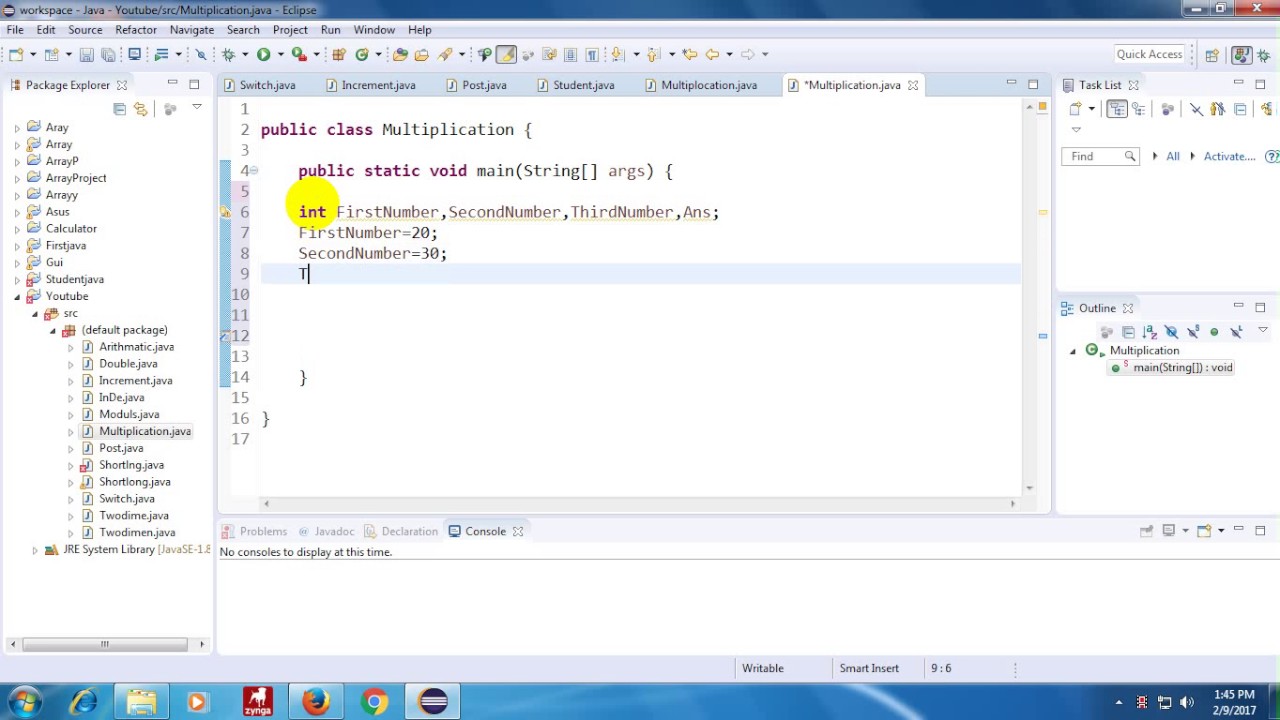Click the Windows Start button
The height and width of the screenshot is (720, 1280).
point(25,702)
